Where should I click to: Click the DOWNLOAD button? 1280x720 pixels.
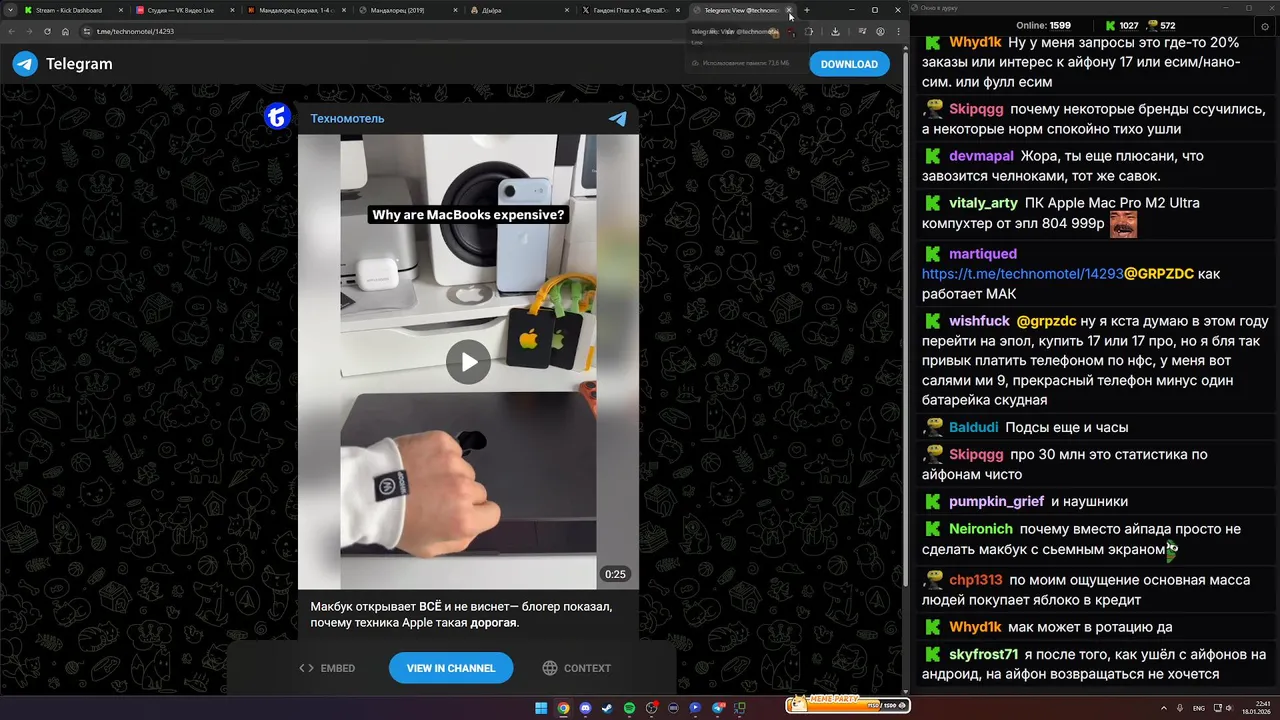click(849, 64)
